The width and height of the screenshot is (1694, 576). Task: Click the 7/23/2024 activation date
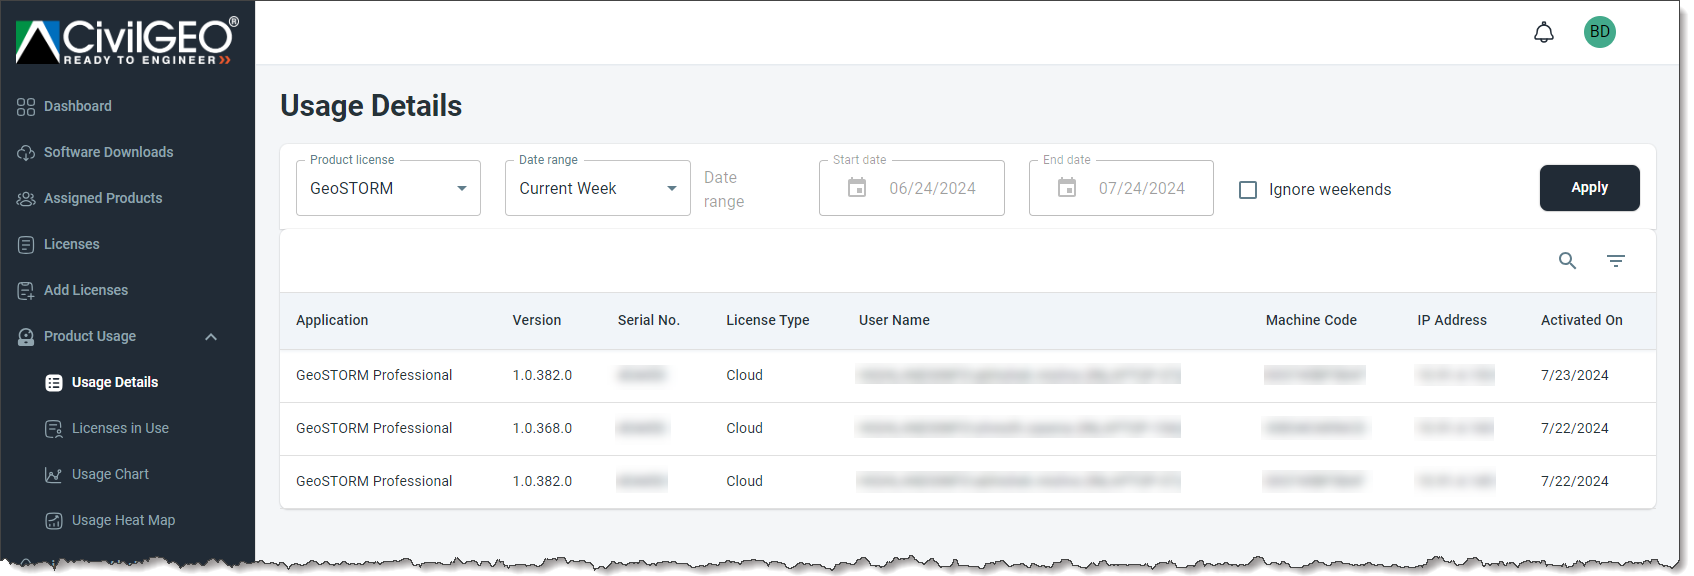(1575, 375)
